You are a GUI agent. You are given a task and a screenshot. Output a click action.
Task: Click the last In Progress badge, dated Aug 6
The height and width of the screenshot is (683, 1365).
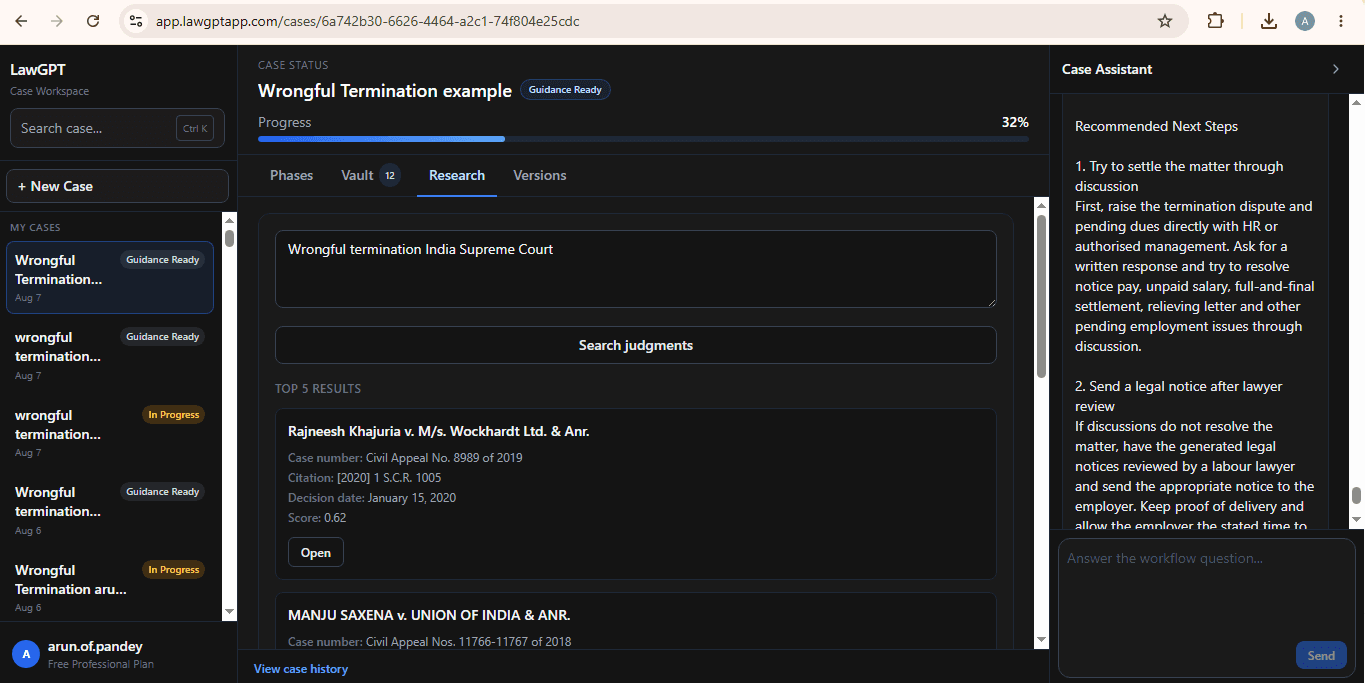(x=173, y=570)
